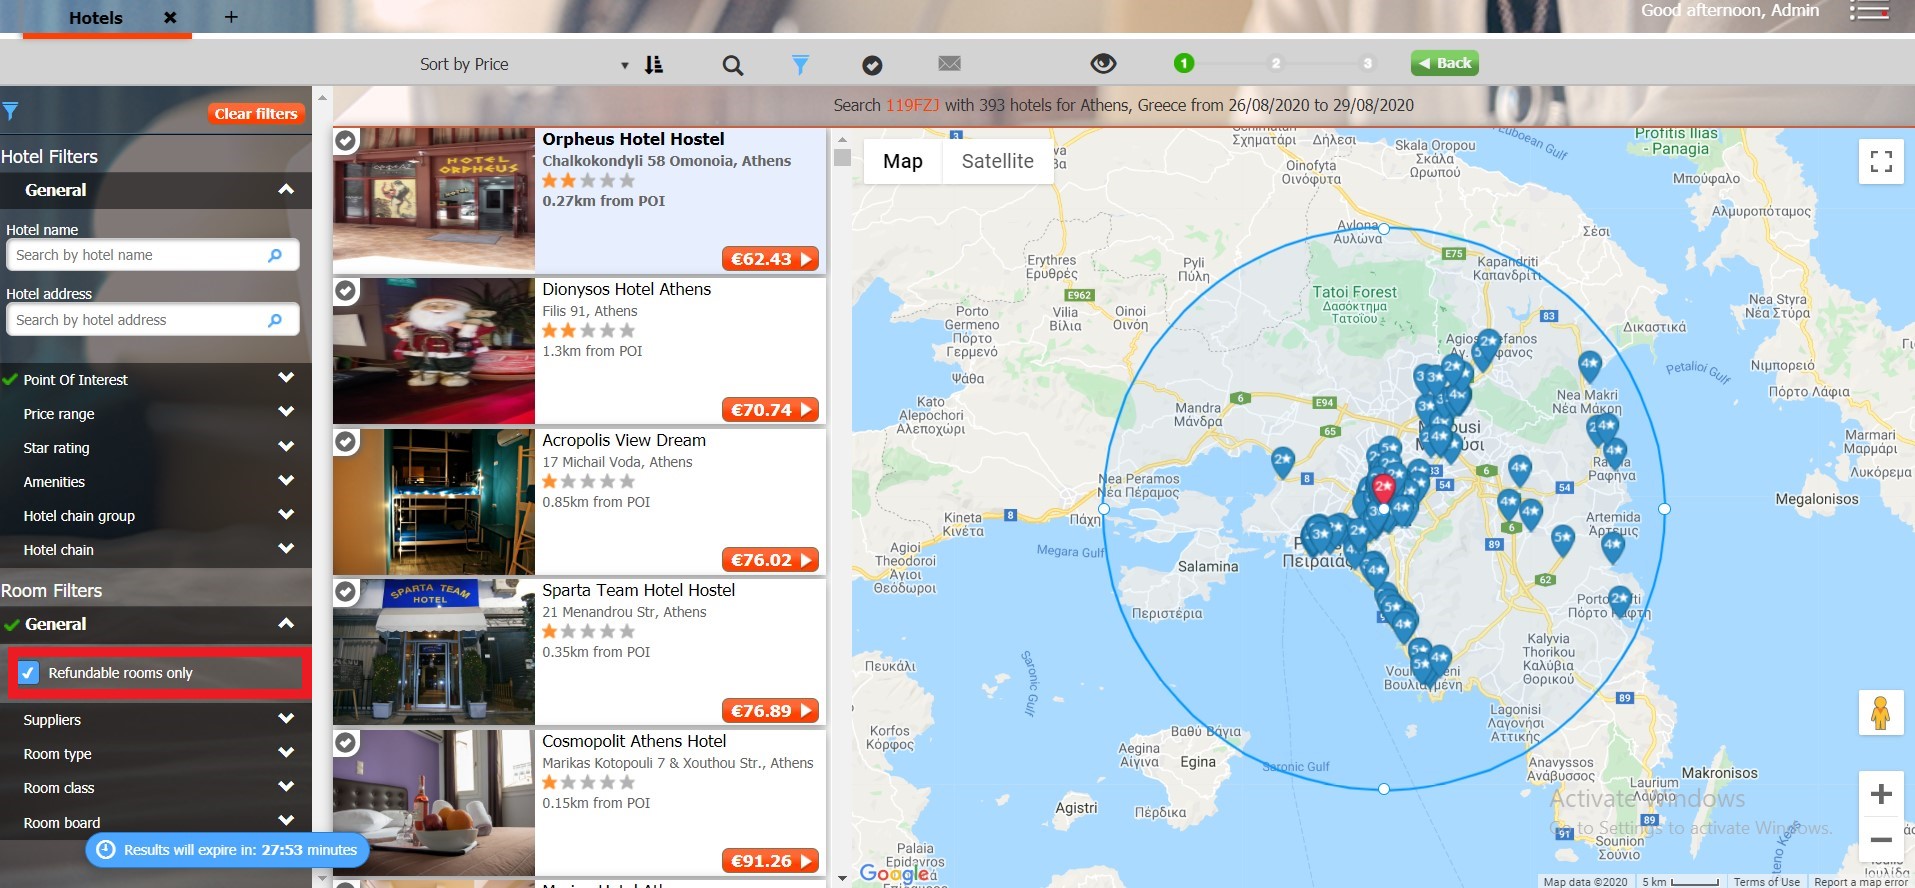Screen dimensions: 1915x888
Task: Open the search magnifier icon in toolbar
Action: pyautogui.click(x=733, y=65)
